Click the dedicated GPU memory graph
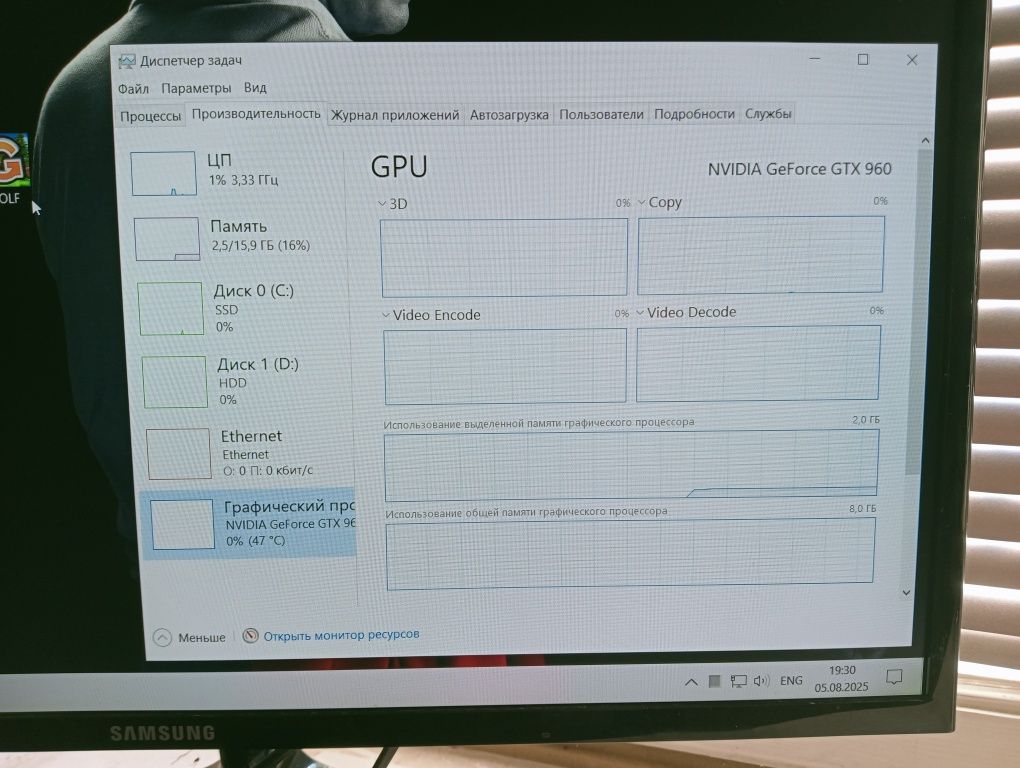This screenshot has height=768, width=1020. pyautogui.click(x=631, y=466)
